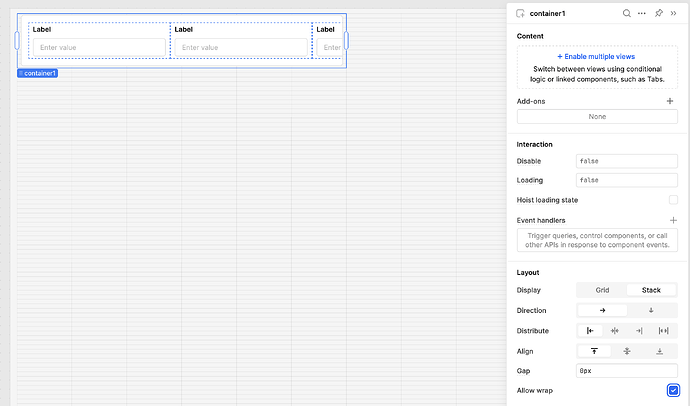Set direction to vertical arrow
690x406 pixels.
651,310
